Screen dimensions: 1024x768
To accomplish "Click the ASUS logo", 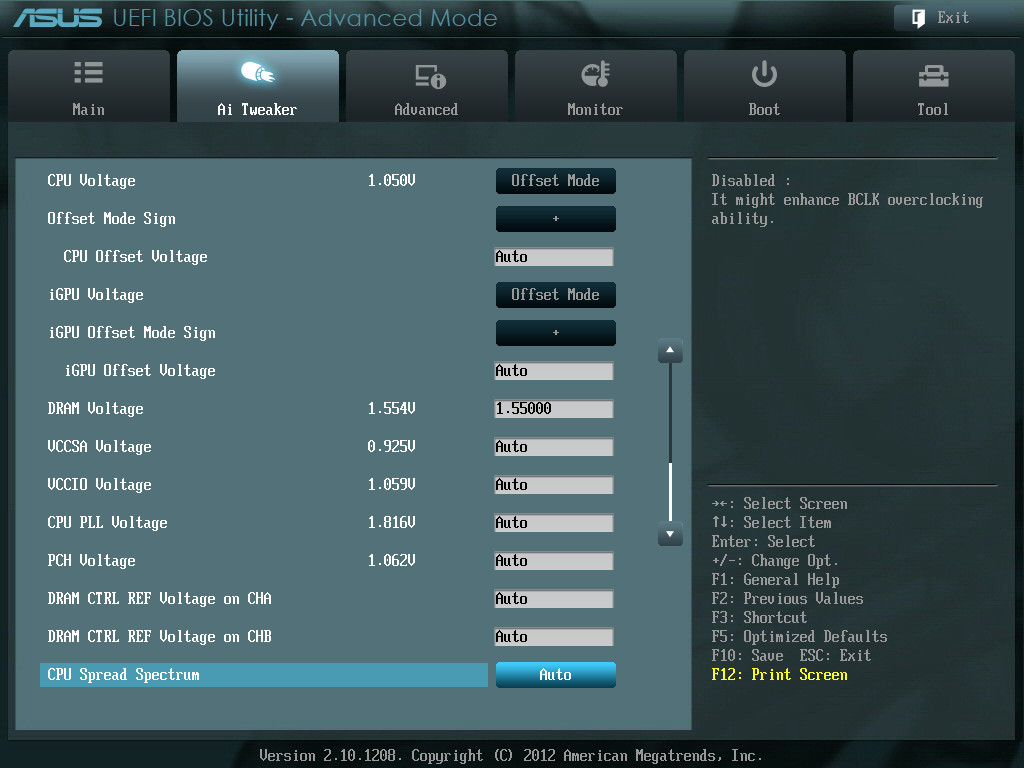I will tap(58, 18).
